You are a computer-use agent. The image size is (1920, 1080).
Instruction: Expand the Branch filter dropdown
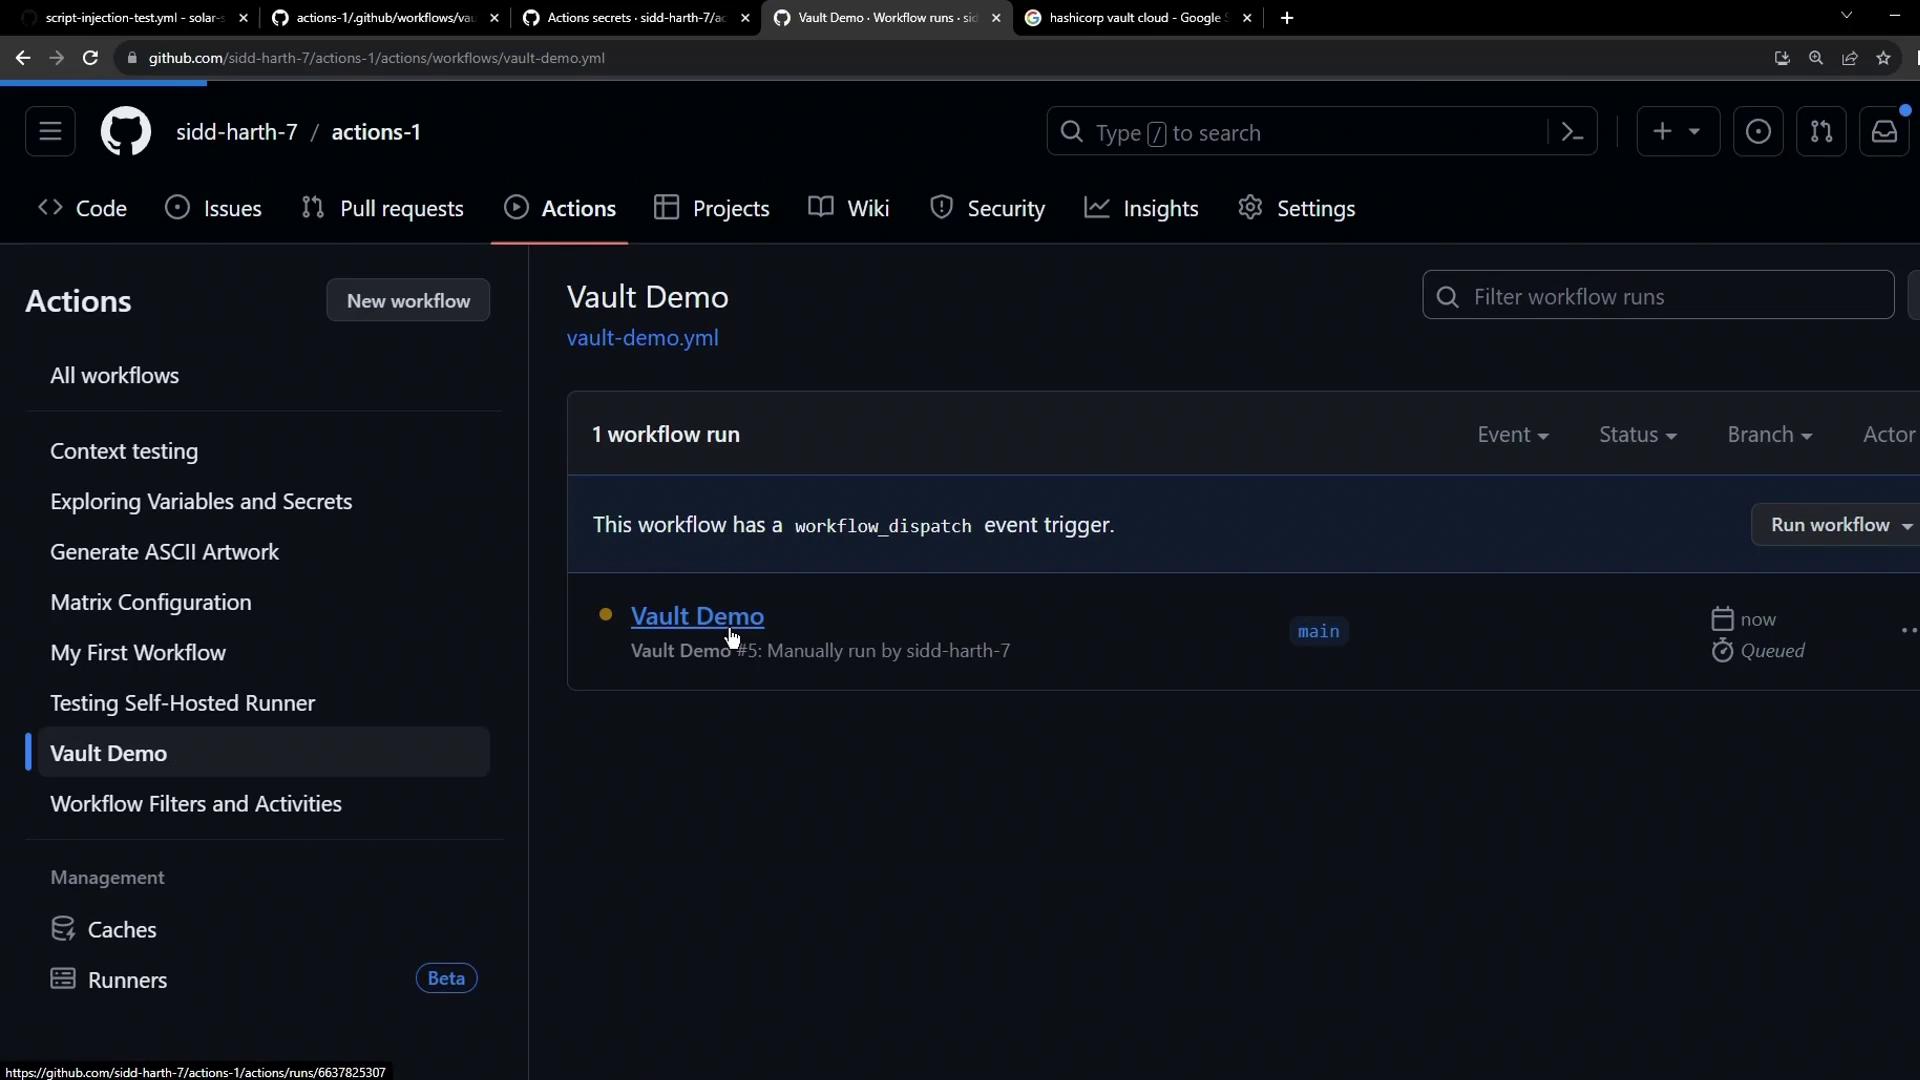coord(1768,434)
